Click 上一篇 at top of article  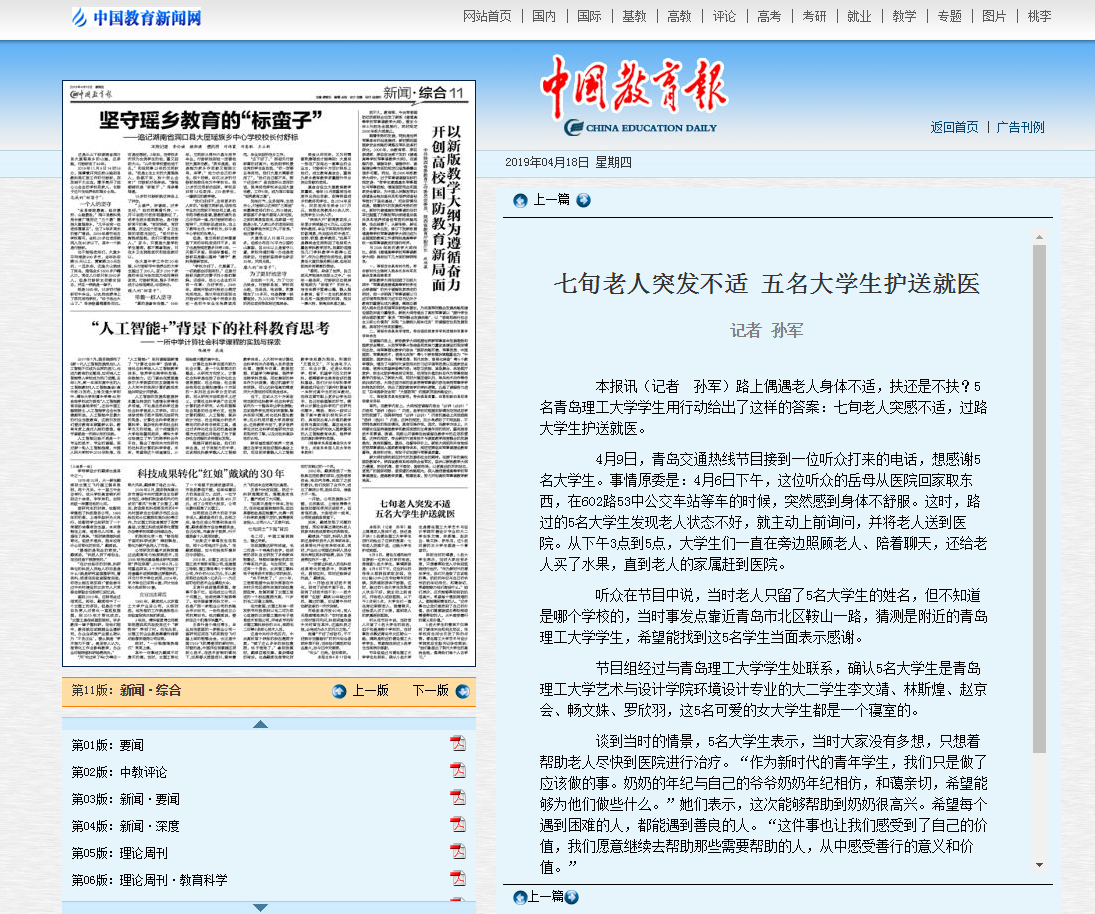[x=551, y=200]
